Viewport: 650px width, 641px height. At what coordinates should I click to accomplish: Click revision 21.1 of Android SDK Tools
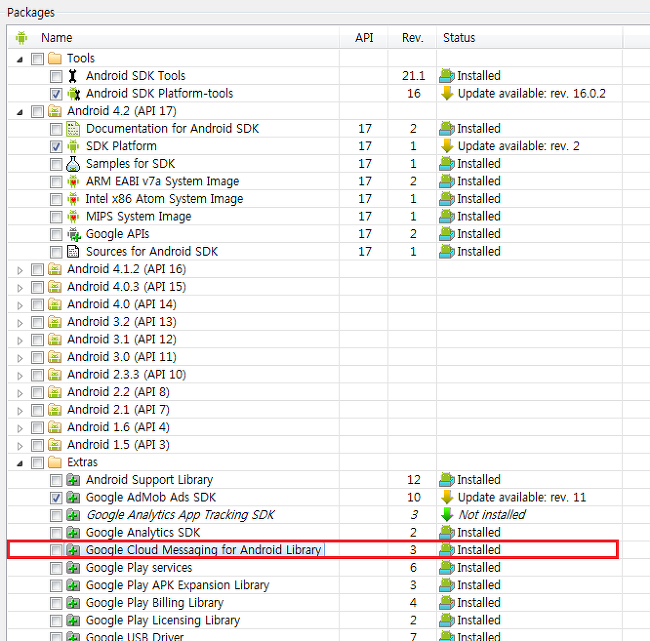click(413, 76)
